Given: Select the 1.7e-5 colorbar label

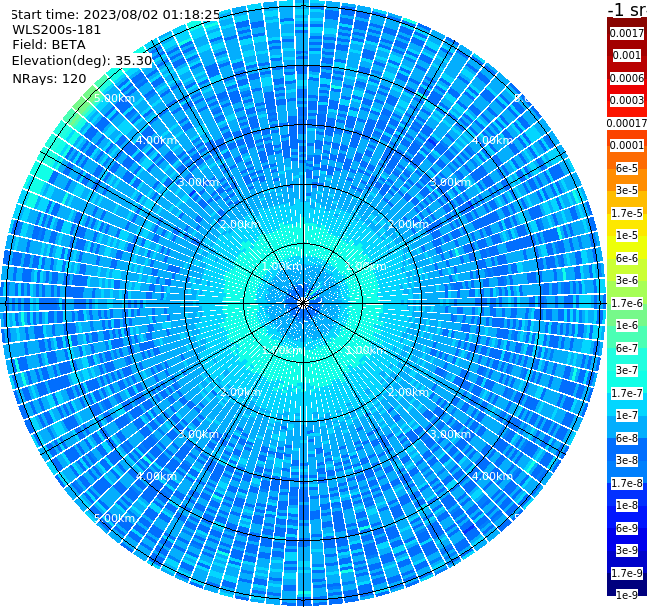Looking at the screenshot, I should 627,213.
